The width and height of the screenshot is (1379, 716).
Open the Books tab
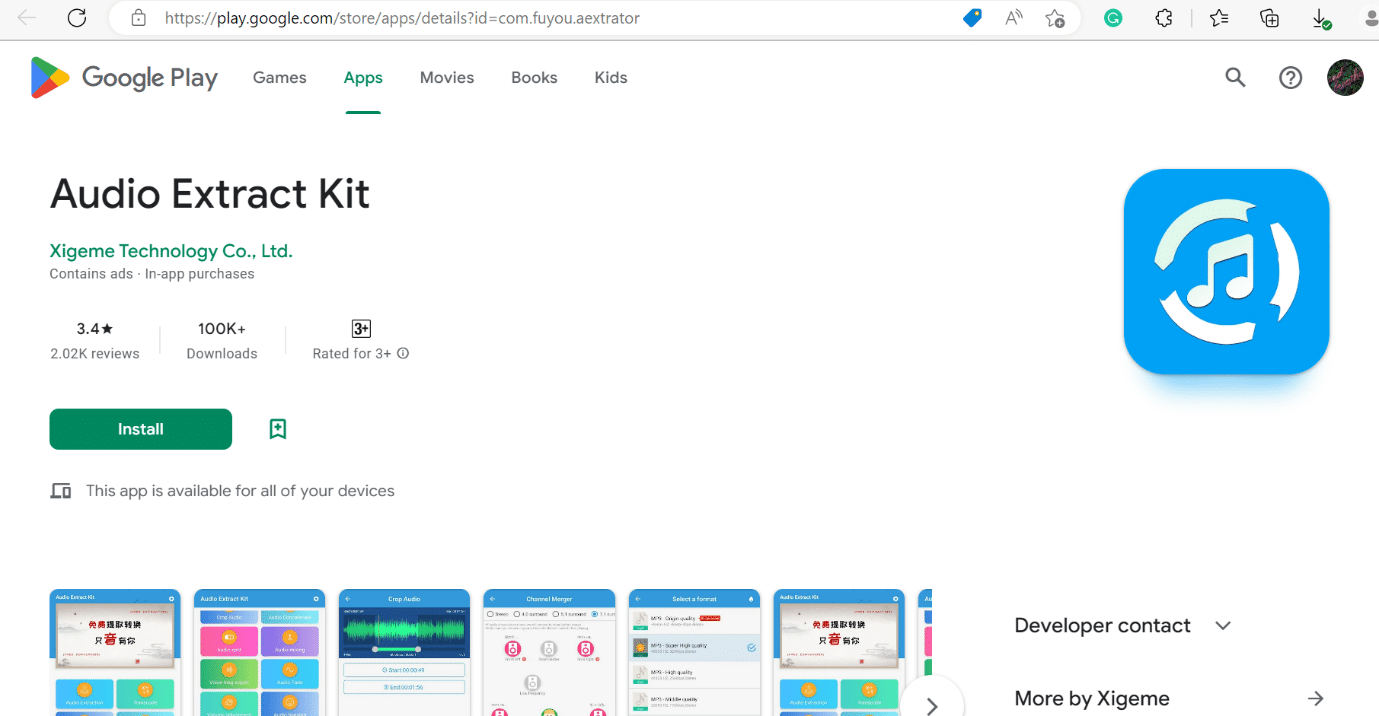[534, 77]
